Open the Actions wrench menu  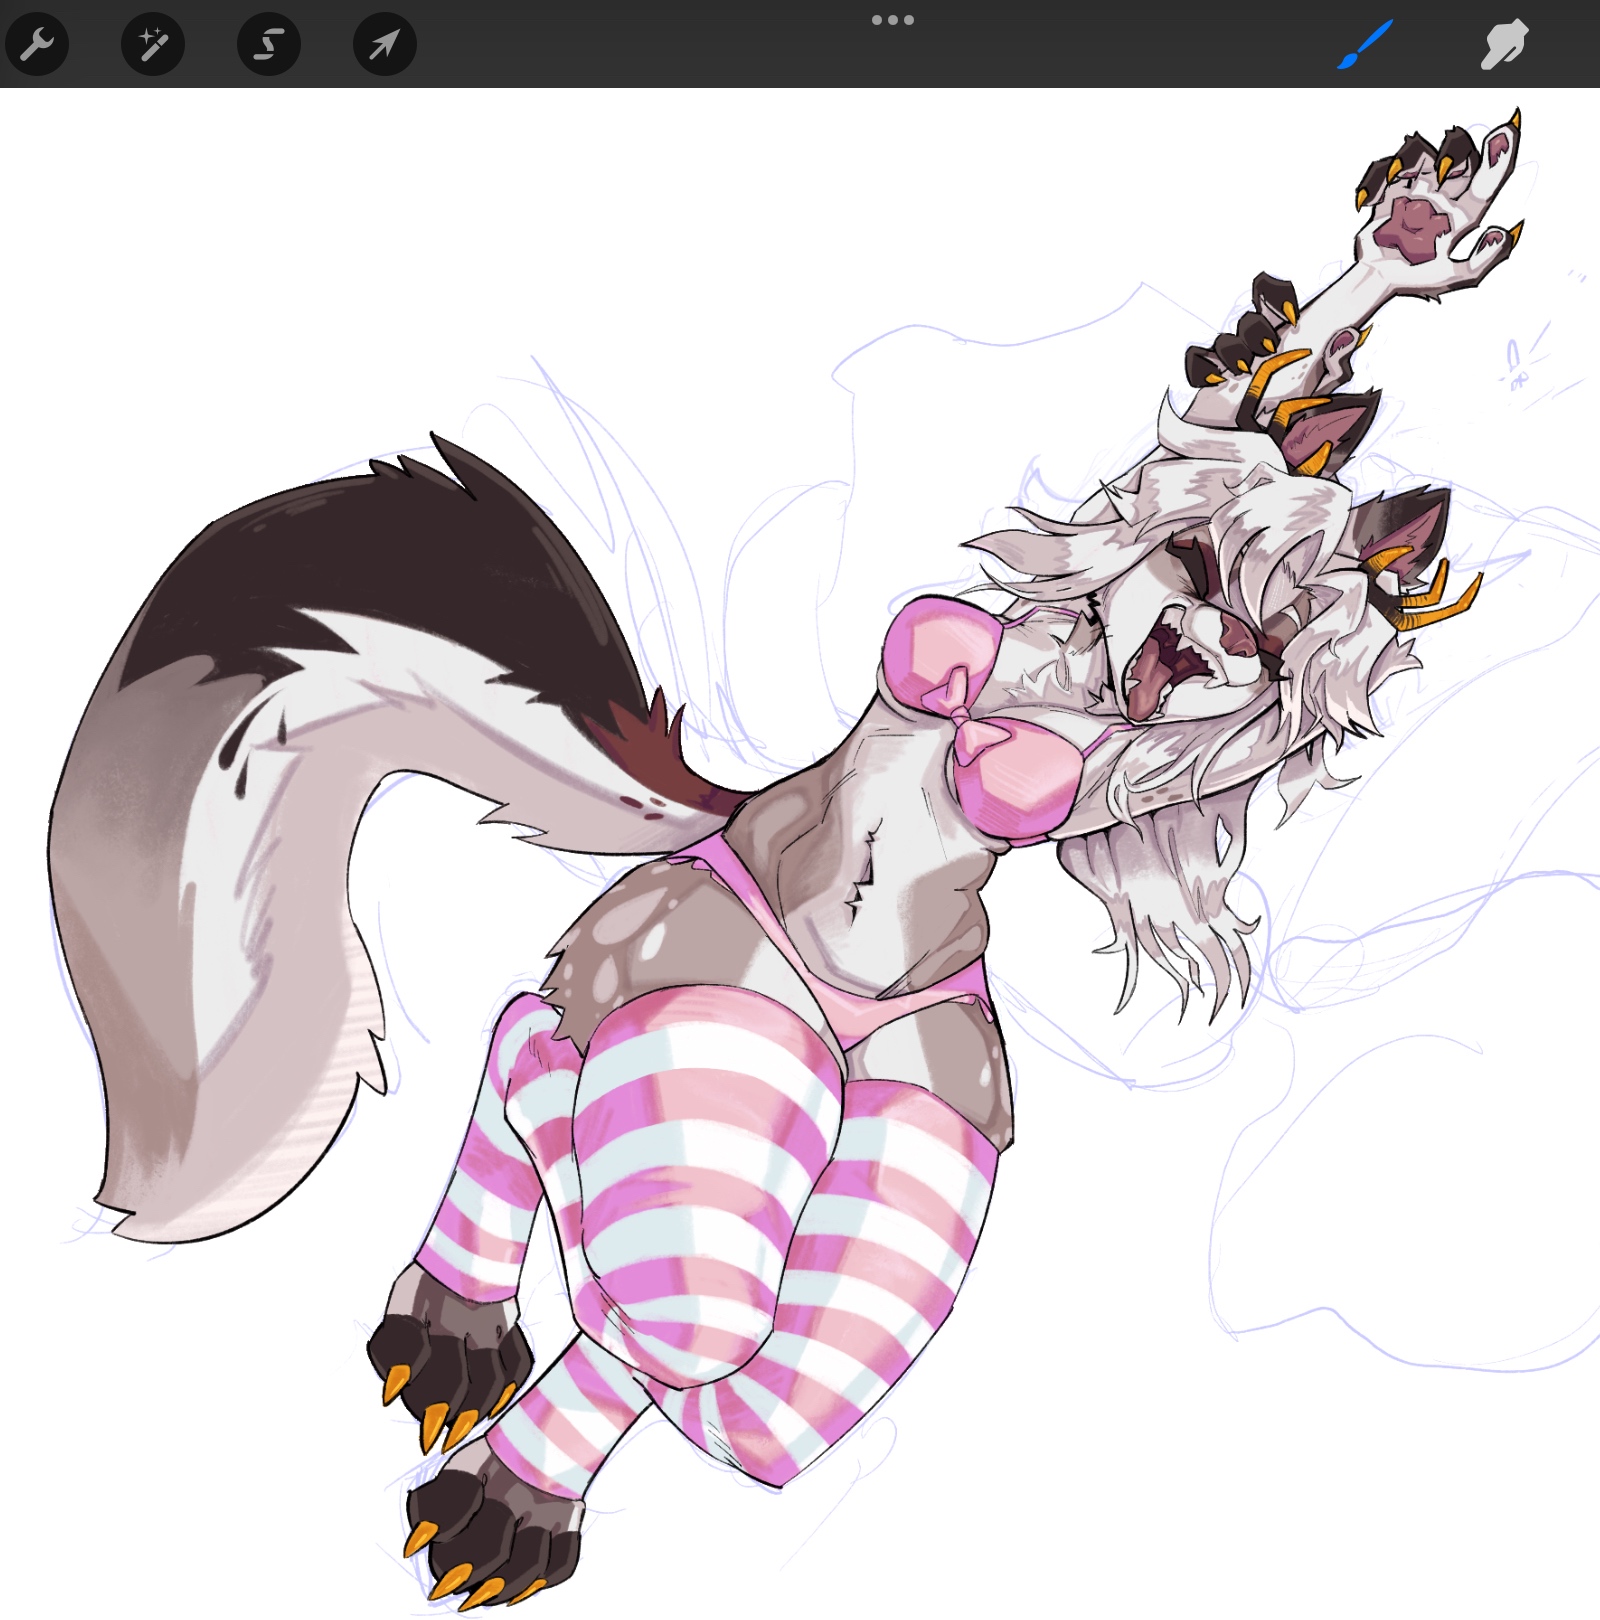37,44
